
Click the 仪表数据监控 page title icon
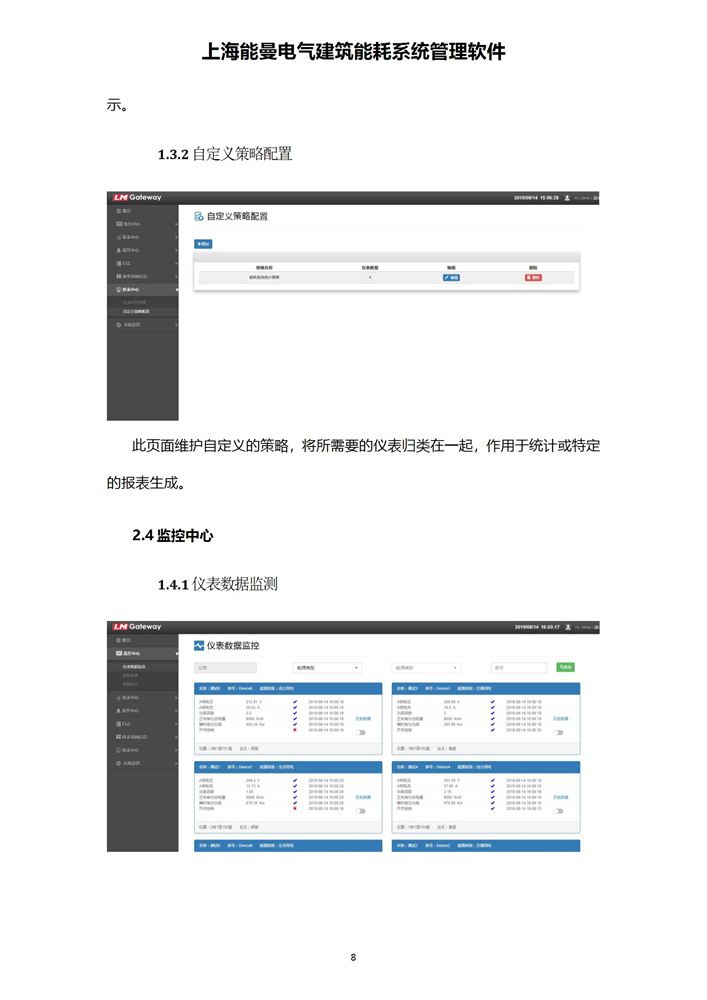[198, 646]
